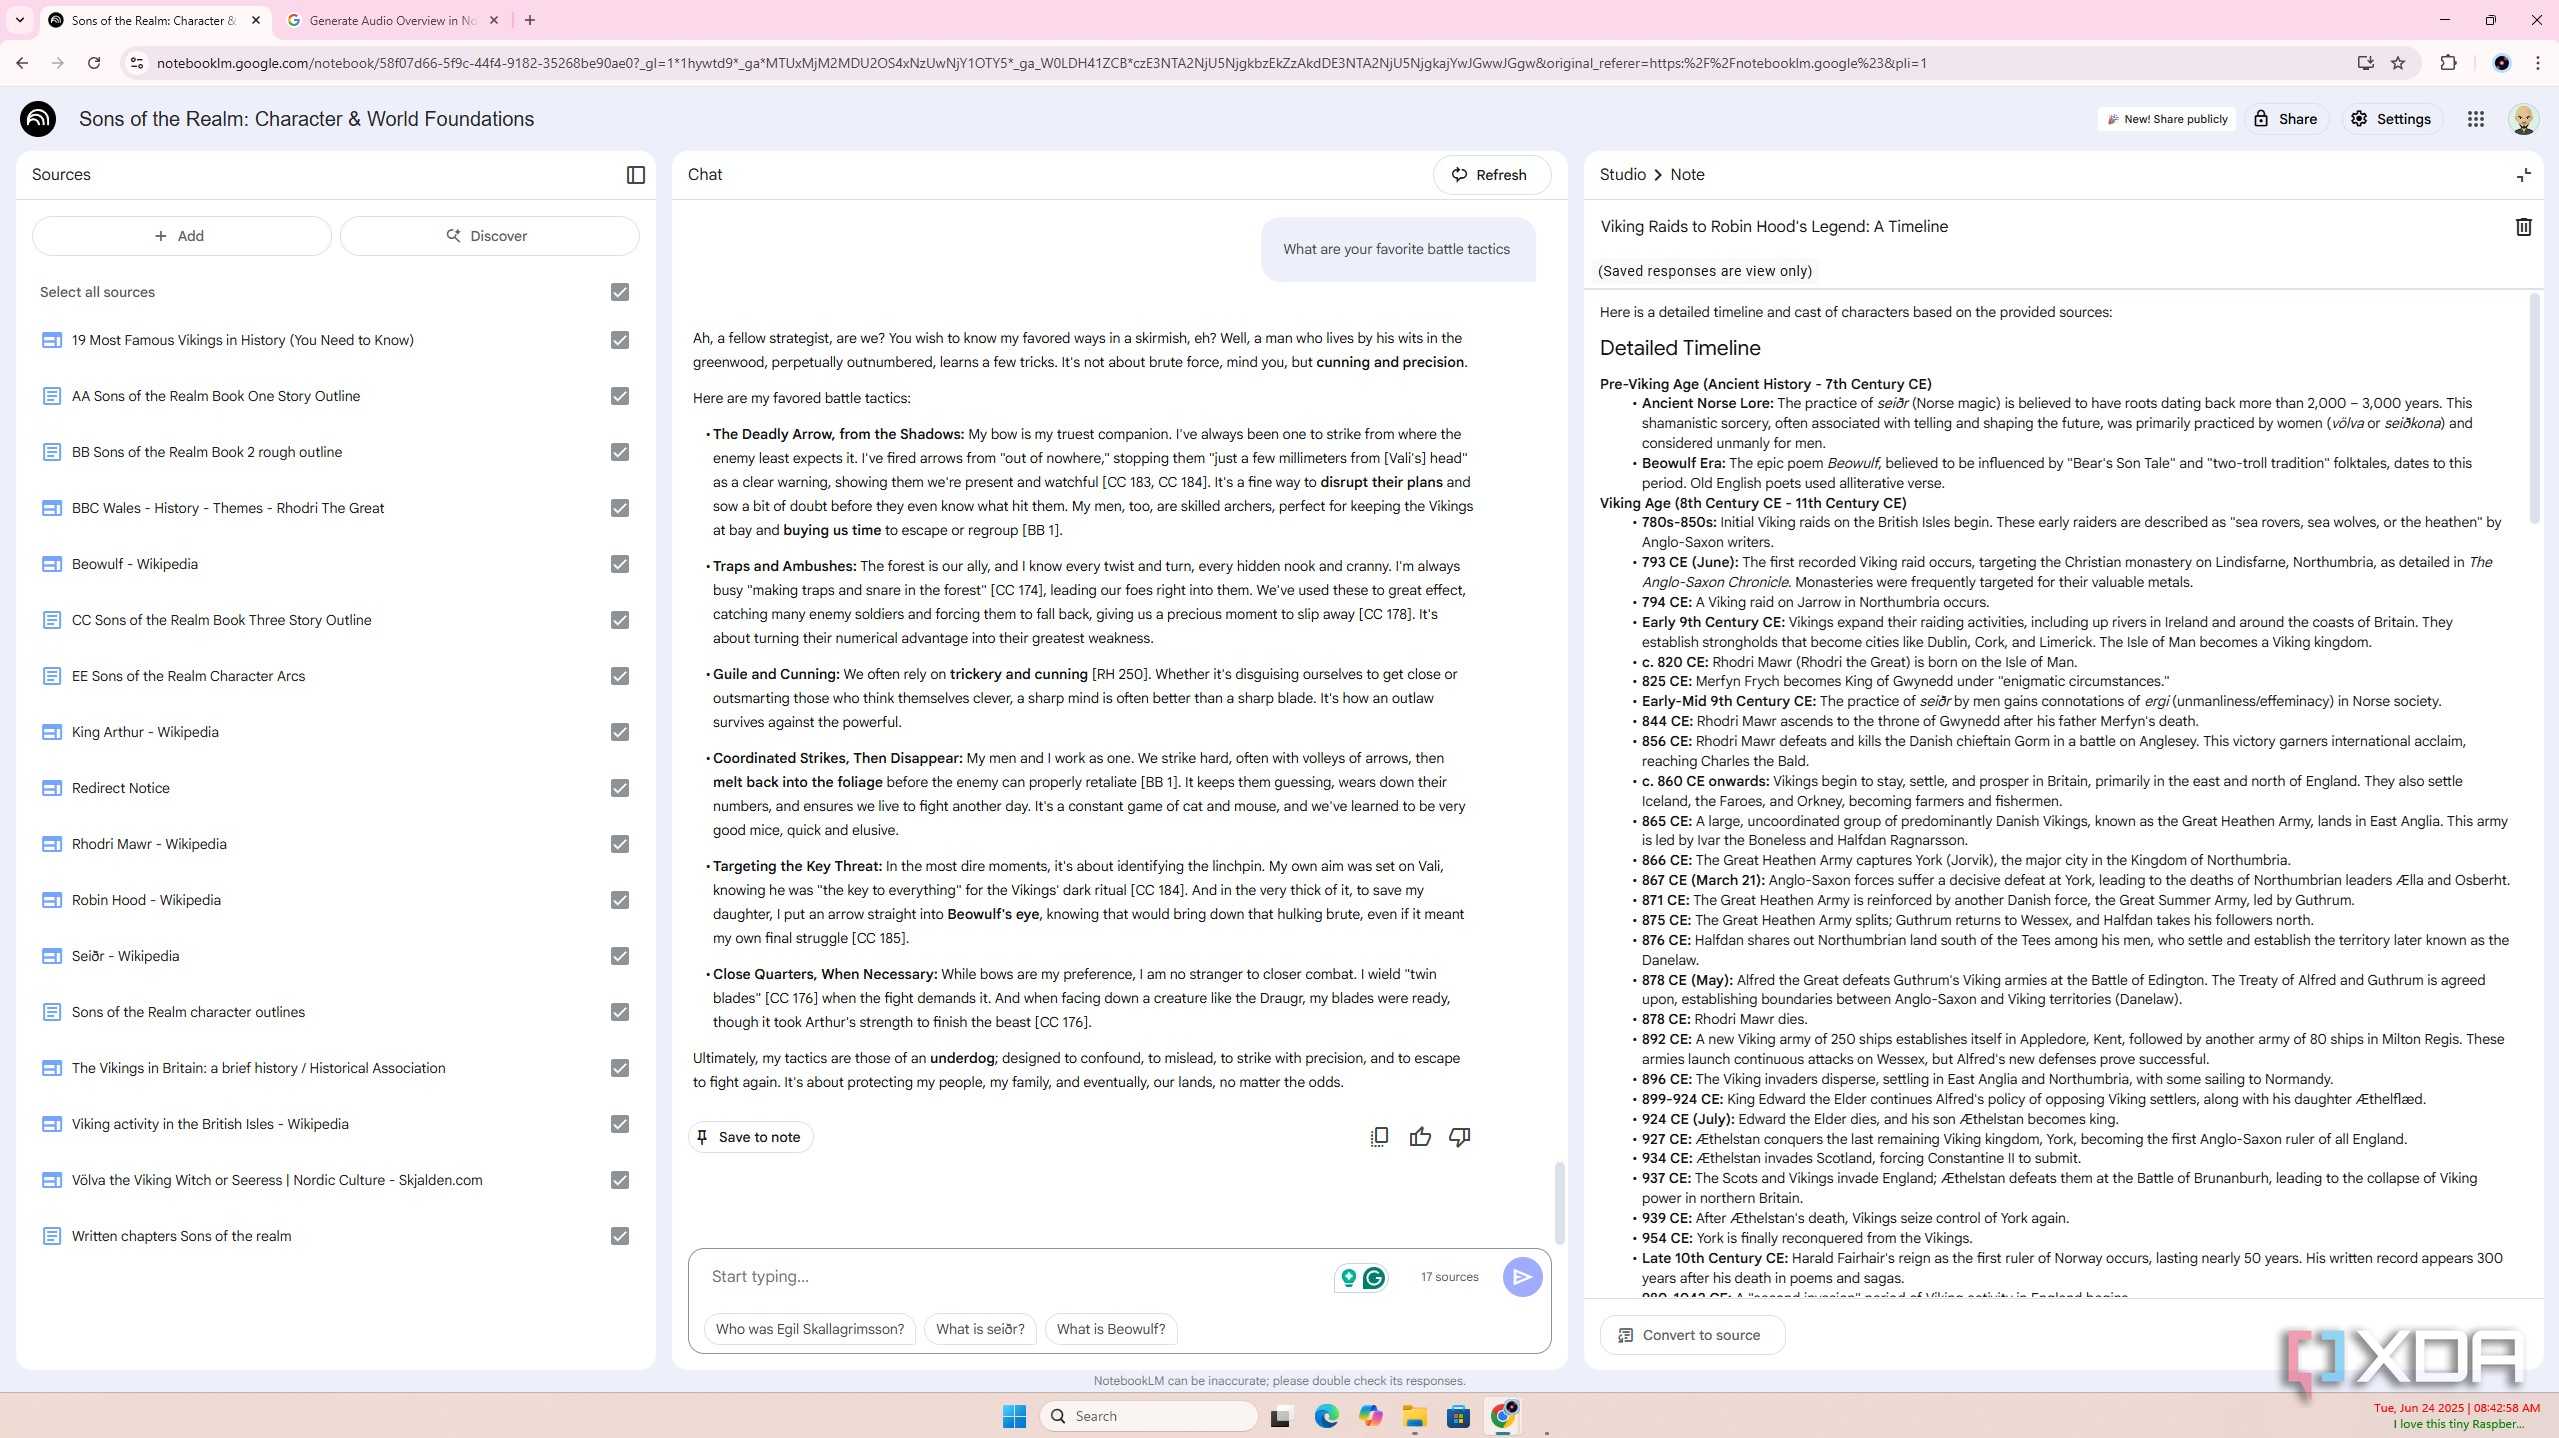The width and height of the screenshot is (2559, 1438).
Task: Select 'What is seiðr?' suggested question
Action: pyautogui.click(x=980, y=1329)
